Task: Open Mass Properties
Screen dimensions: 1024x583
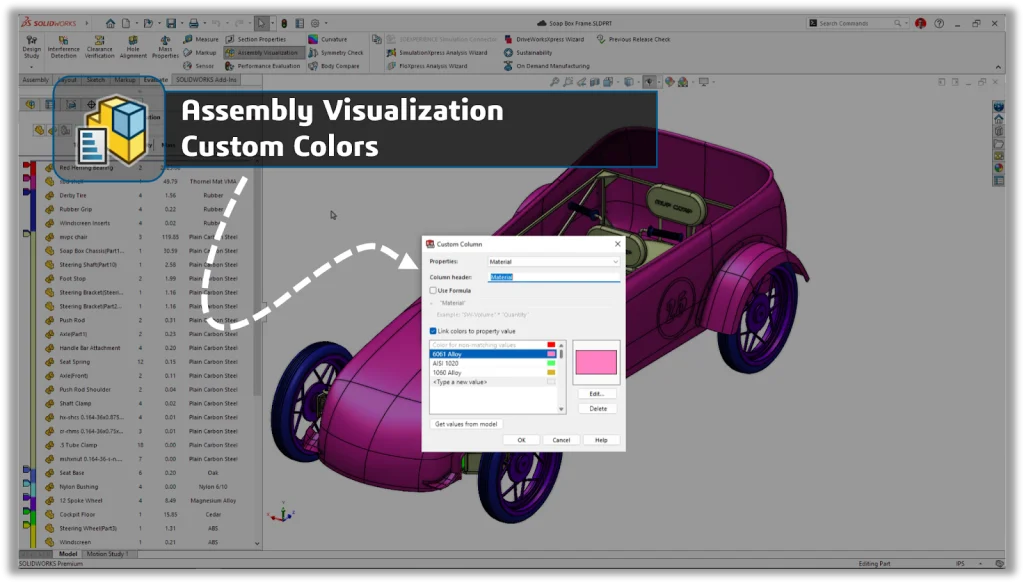Action: 164,46
